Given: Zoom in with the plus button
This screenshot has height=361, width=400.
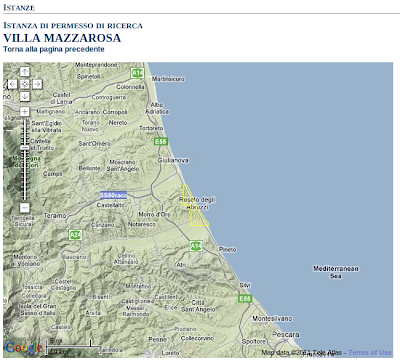Looking at the screenshot, I should pos(25,111).
